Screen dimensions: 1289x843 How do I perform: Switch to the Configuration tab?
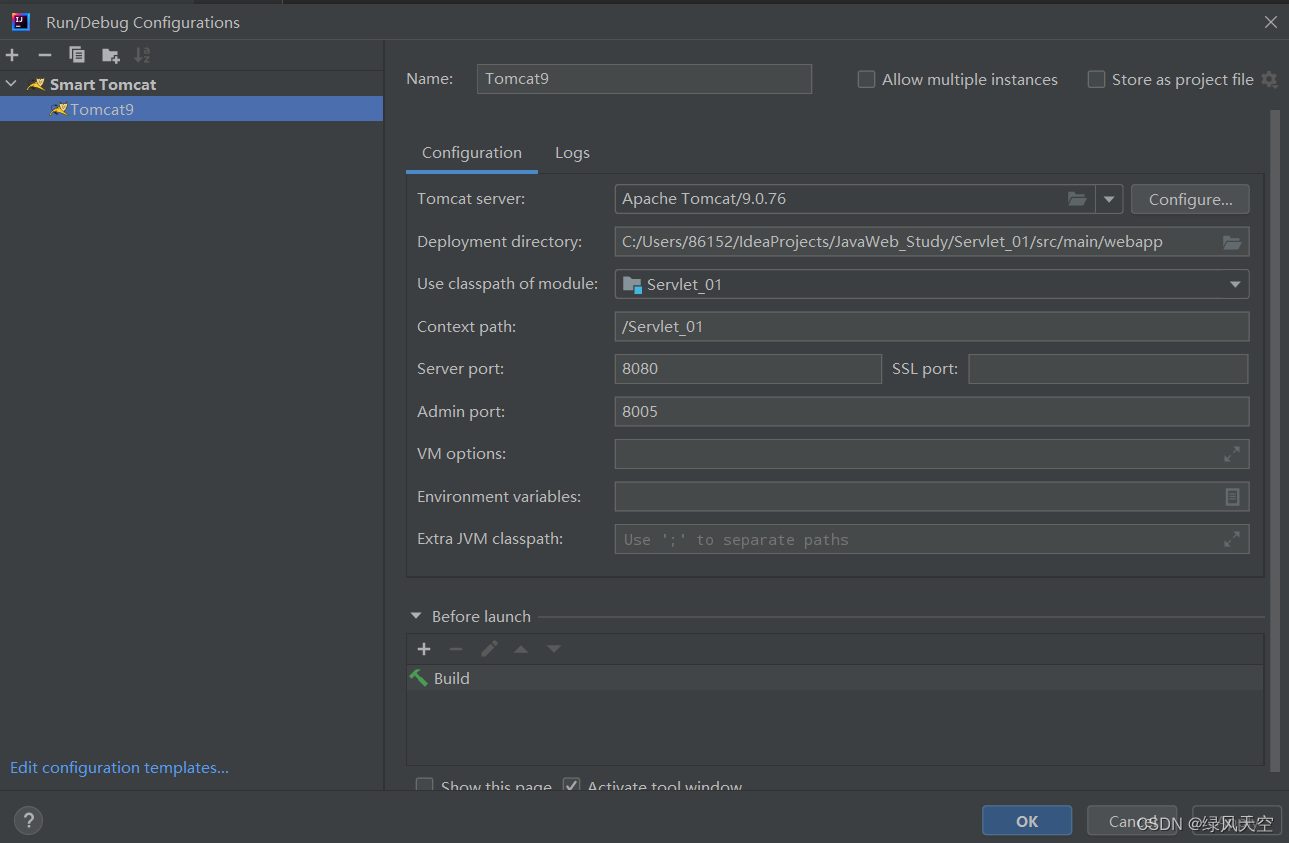pyautogui.click(x=472, y=153)
